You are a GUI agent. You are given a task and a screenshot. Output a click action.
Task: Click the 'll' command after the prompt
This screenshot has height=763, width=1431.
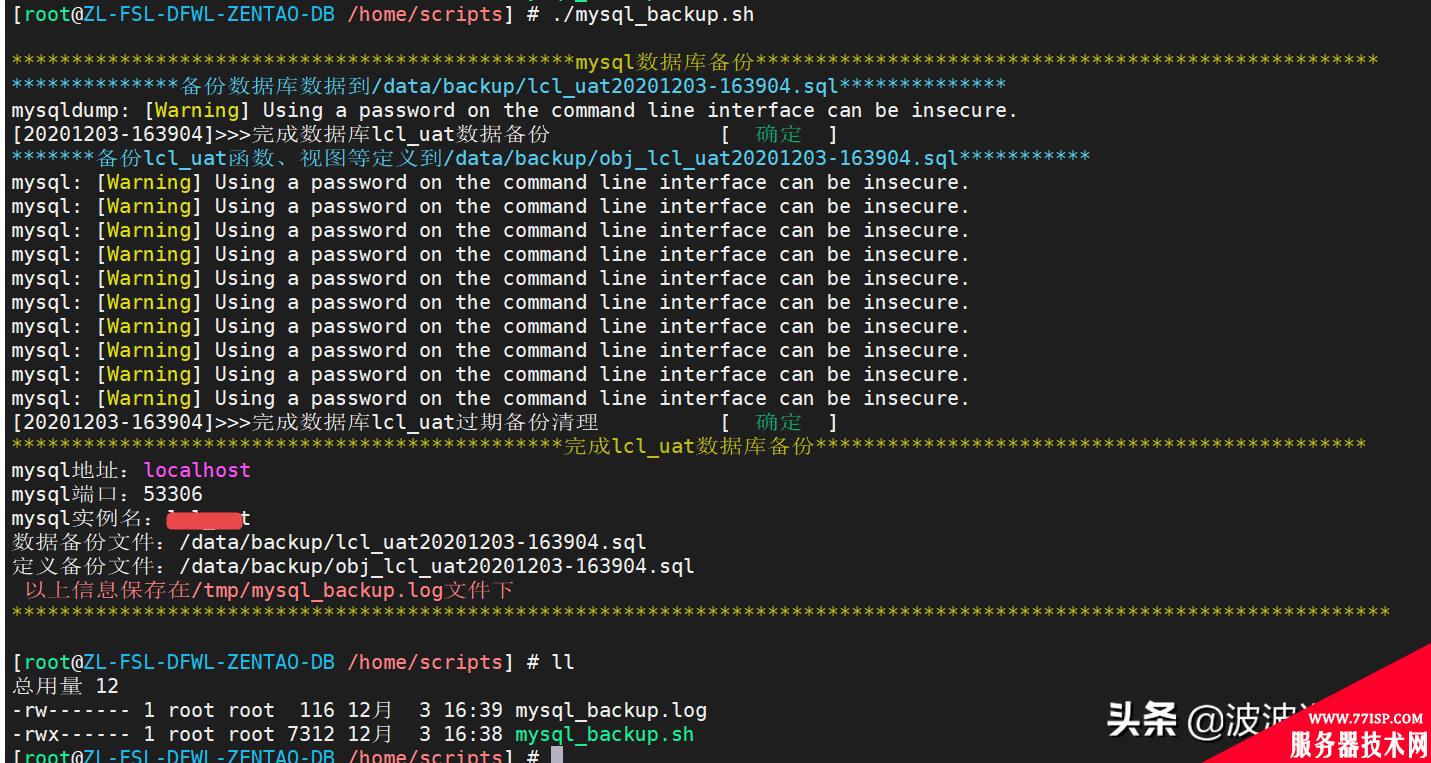[x=563, y=662]
